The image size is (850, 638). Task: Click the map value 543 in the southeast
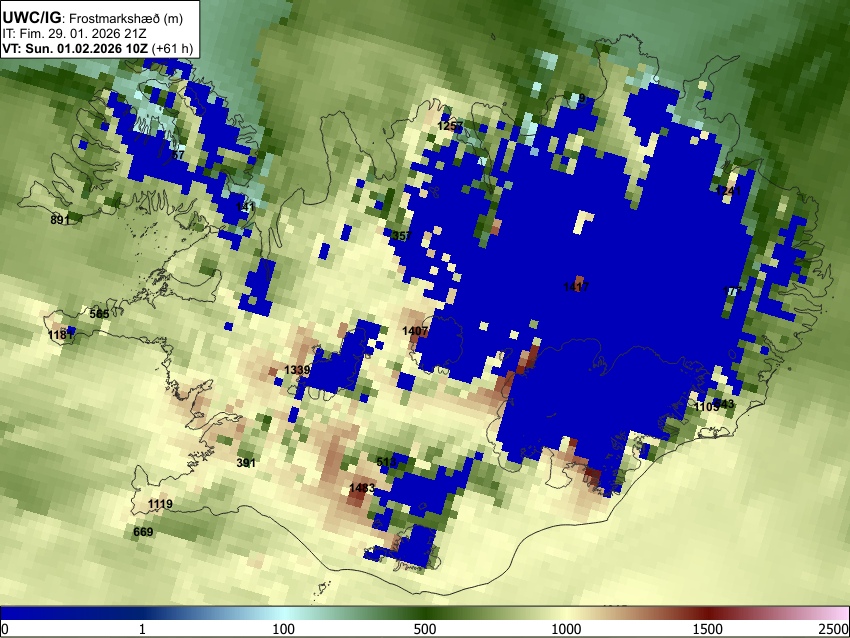click(724, 404)
